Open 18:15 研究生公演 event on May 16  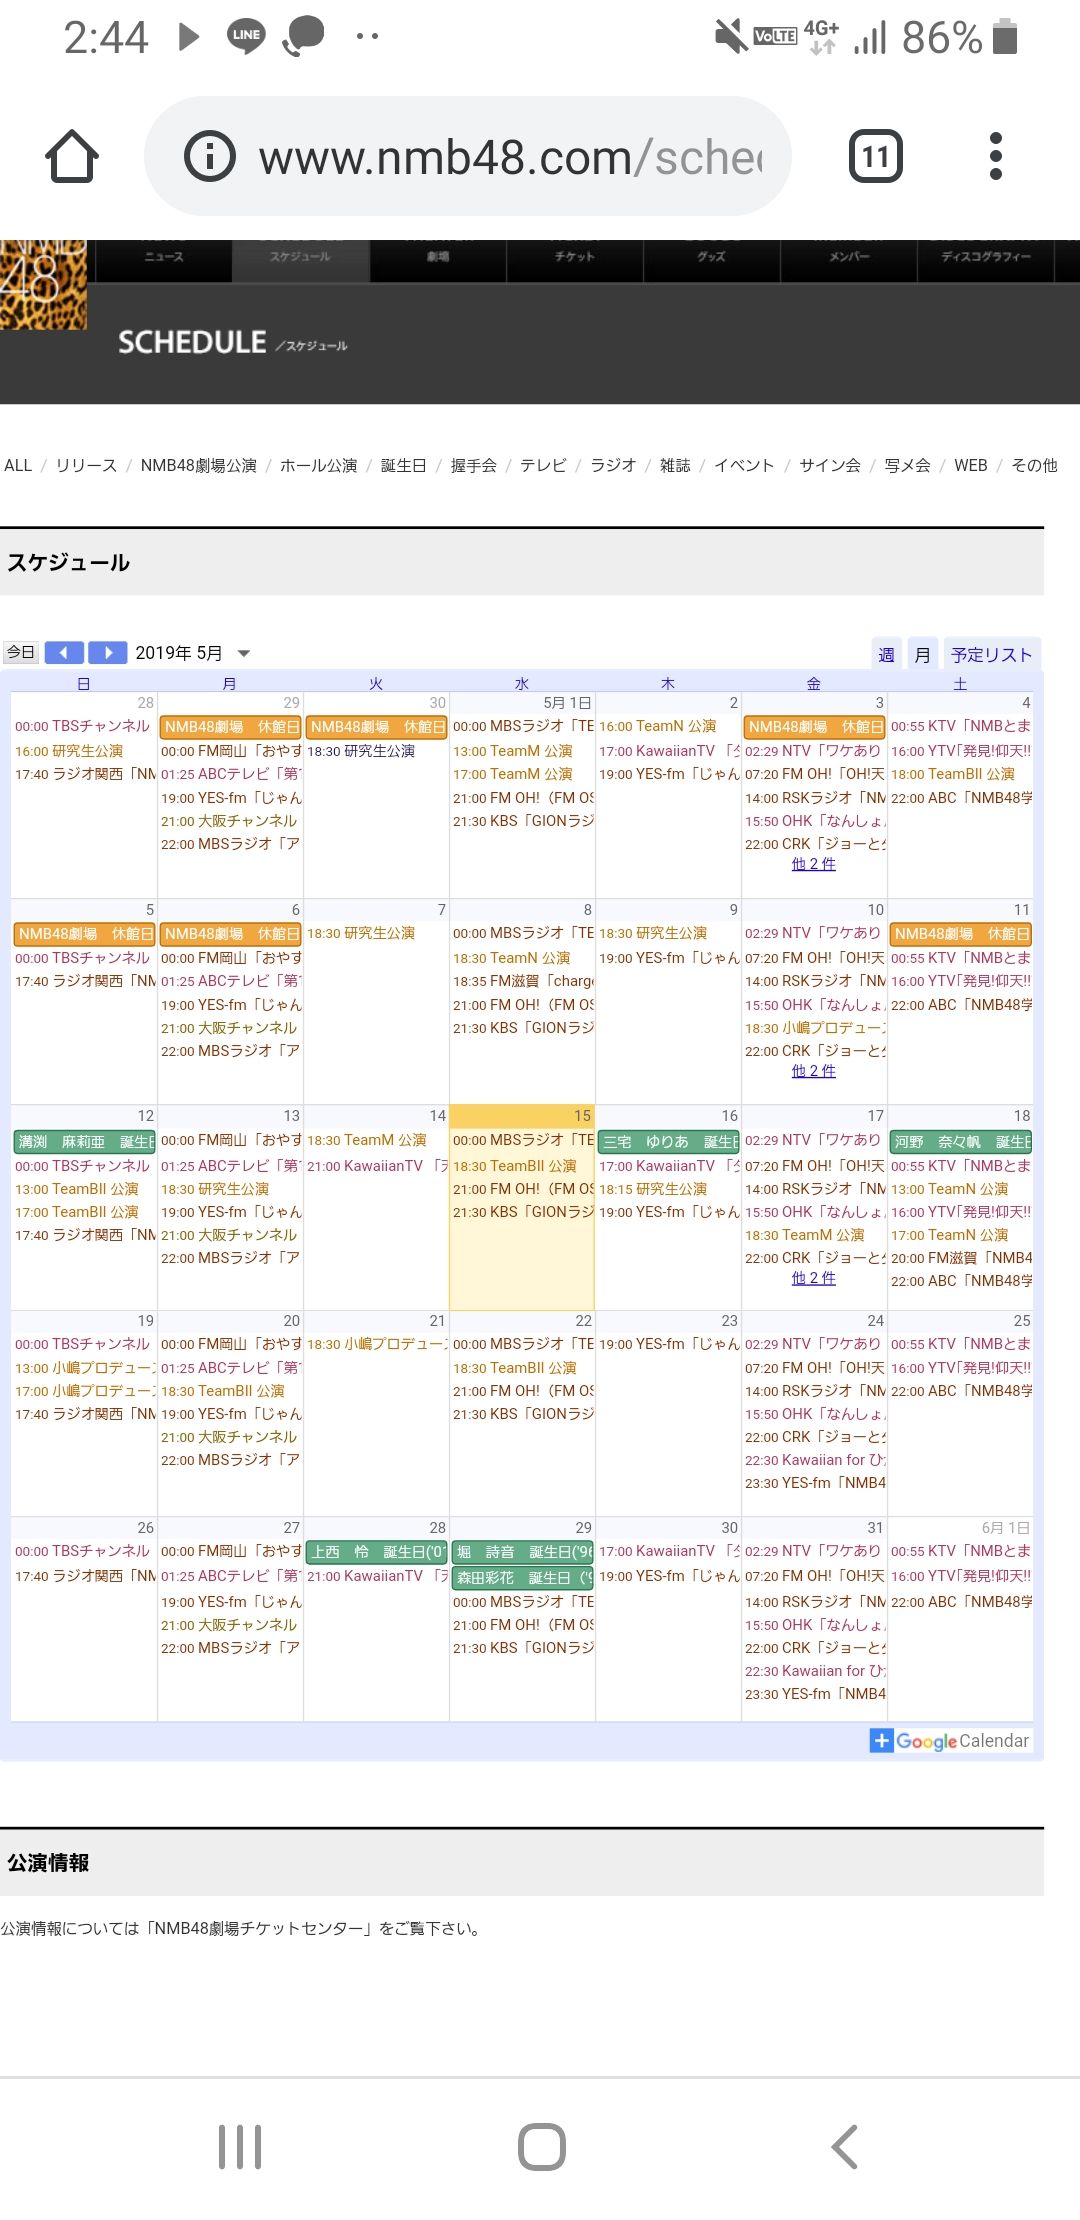tap(653, 1189)
